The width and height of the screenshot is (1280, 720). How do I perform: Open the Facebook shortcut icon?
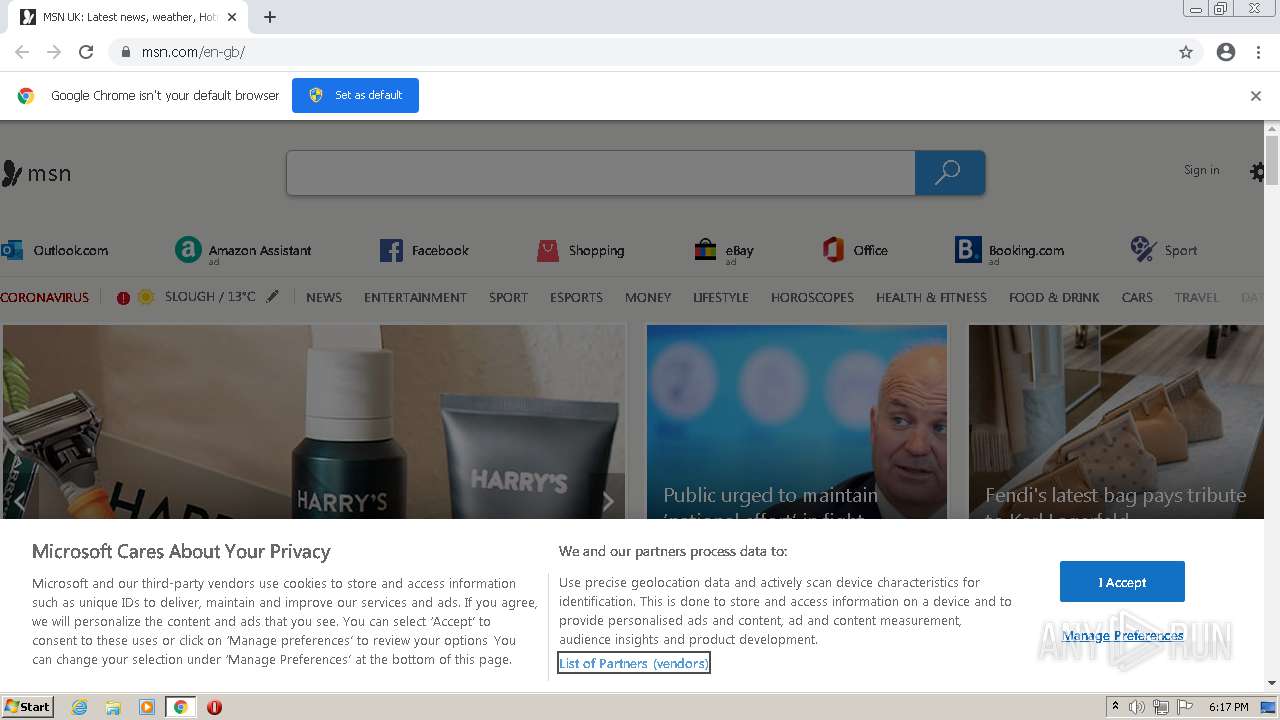[391, 250]
